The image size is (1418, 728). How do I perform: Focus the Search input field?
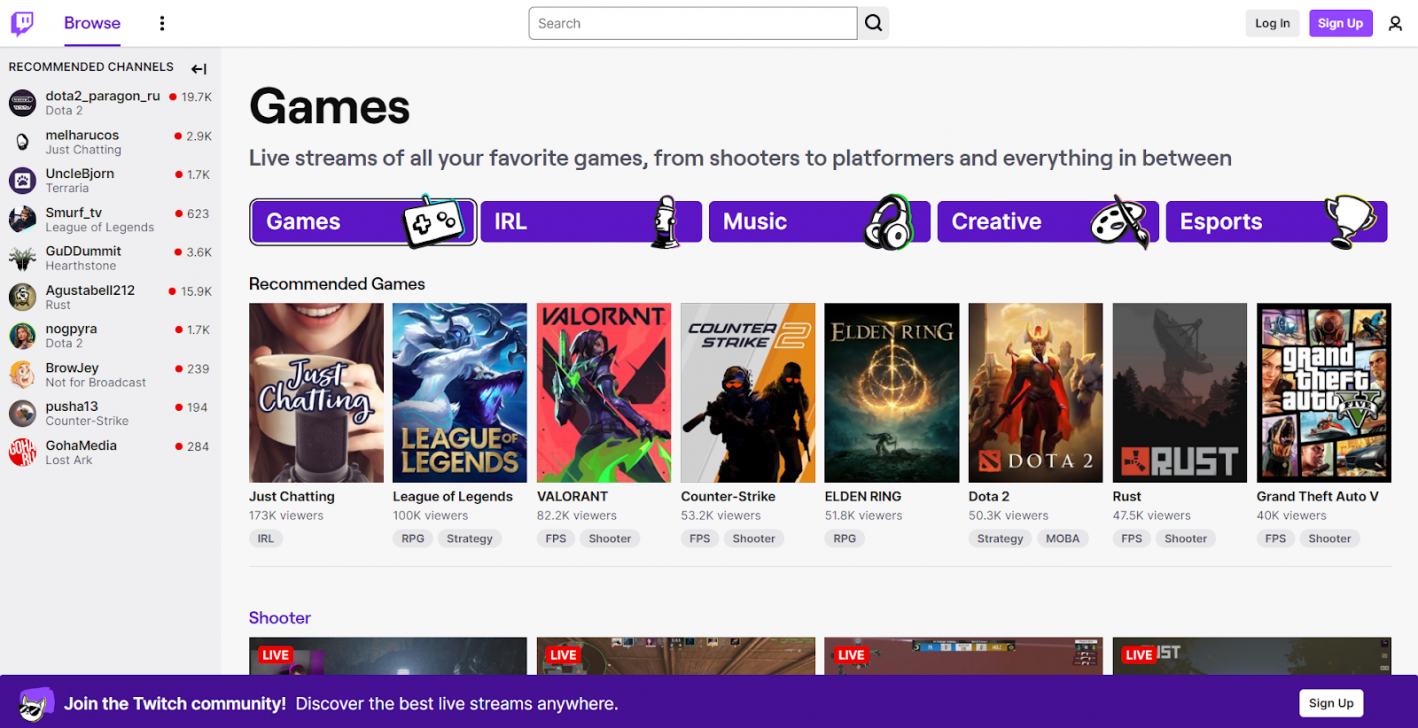coord(693,23)
